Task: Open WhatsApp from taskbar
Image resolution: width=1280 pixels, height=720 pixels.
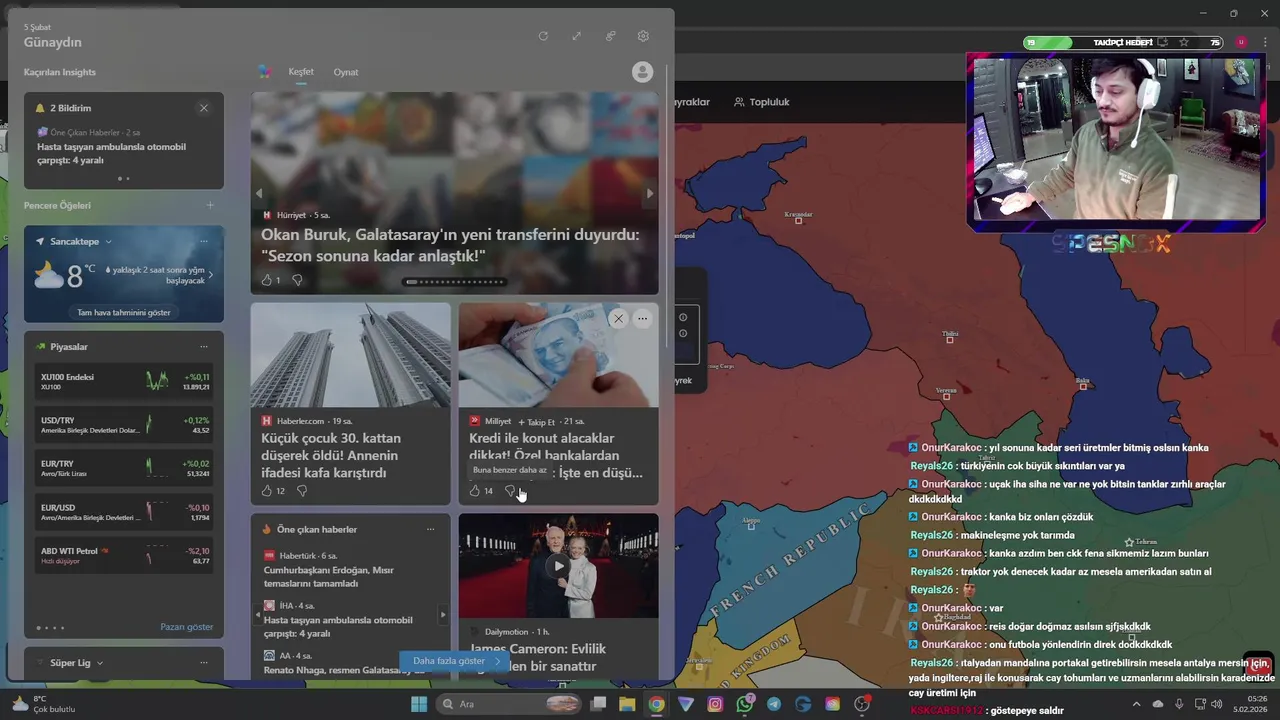Action: [x=744, y=704]
